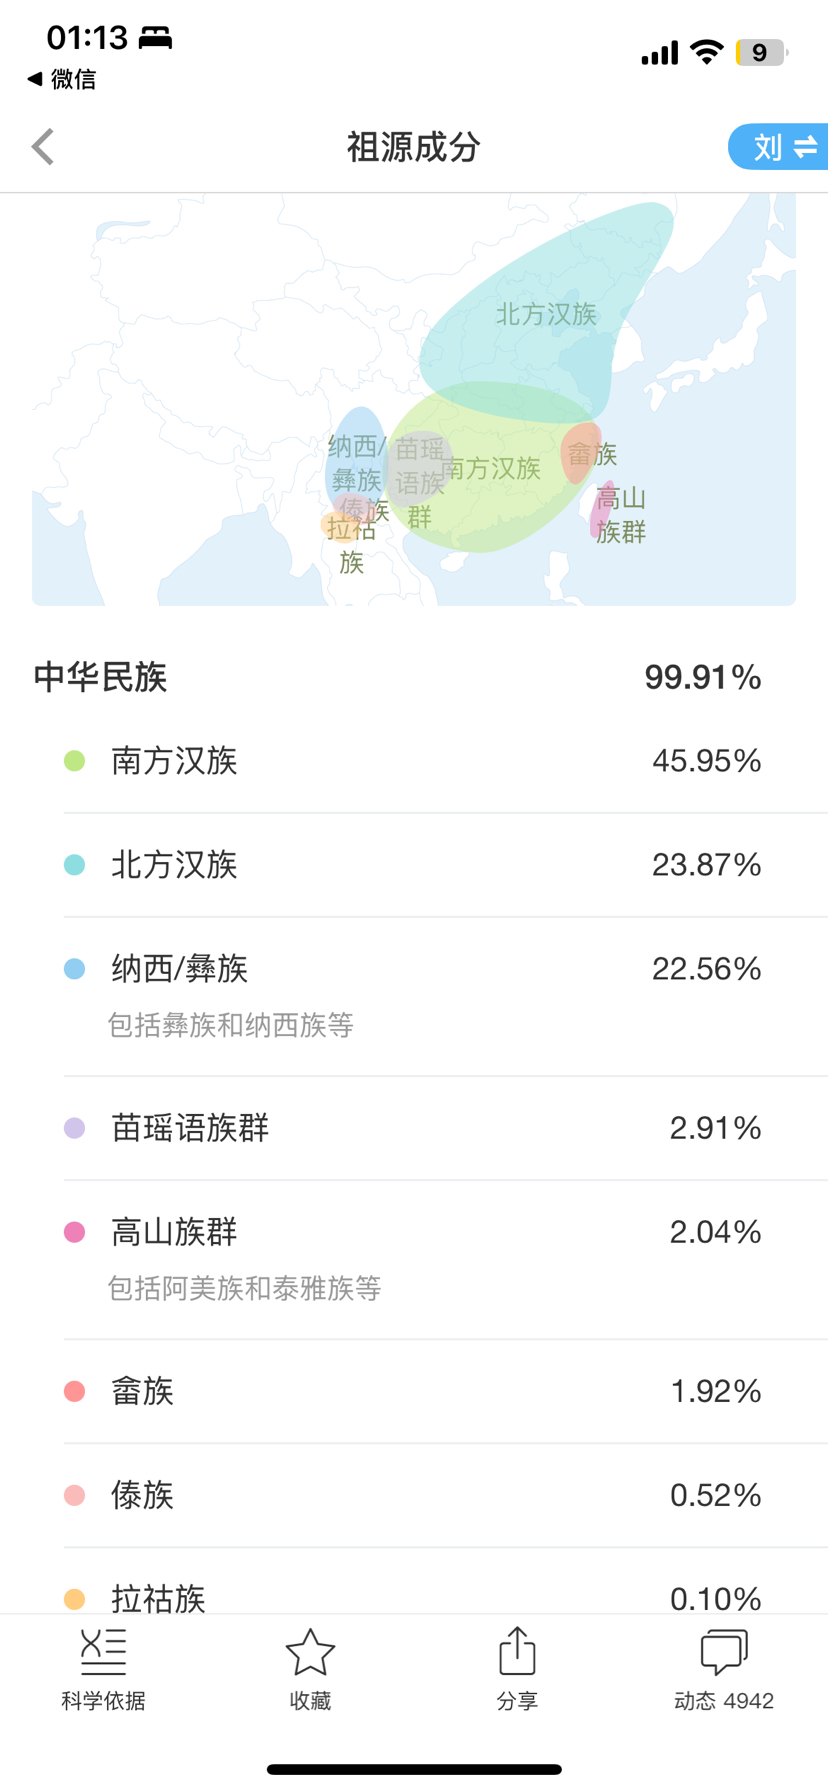
Task: Return to 微信 via status bar link
Action: [62, 79]
